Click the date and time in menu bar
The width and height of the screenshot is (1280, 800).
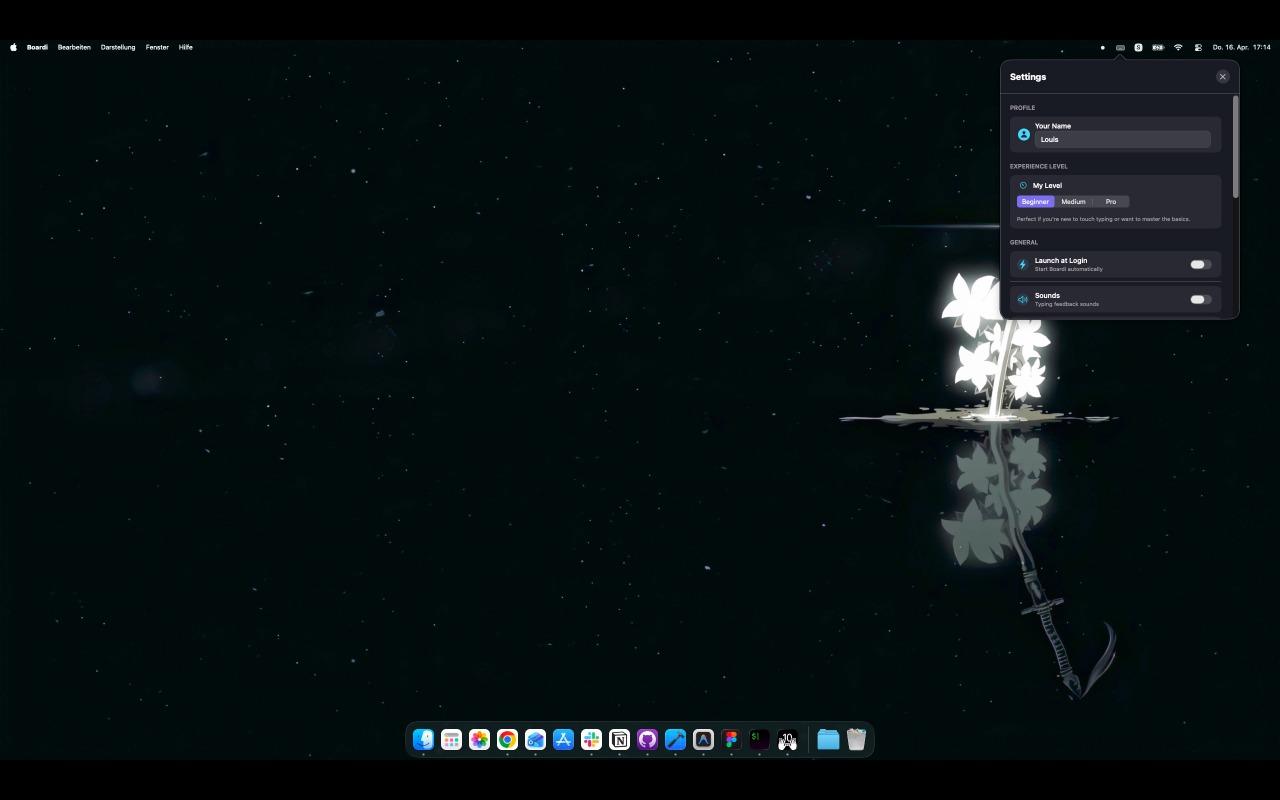pyautogui.click(x=1241, y=47)
